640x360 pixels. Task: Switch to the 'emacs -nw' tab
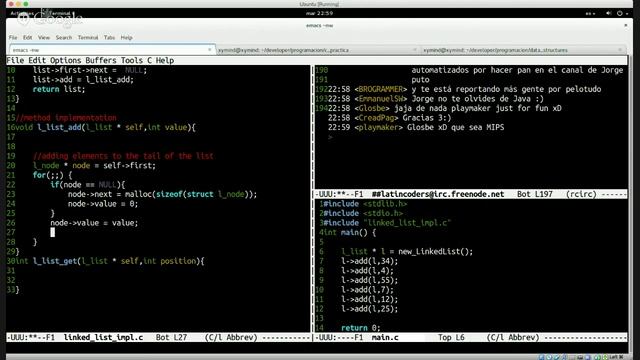(x=112, y=50)
